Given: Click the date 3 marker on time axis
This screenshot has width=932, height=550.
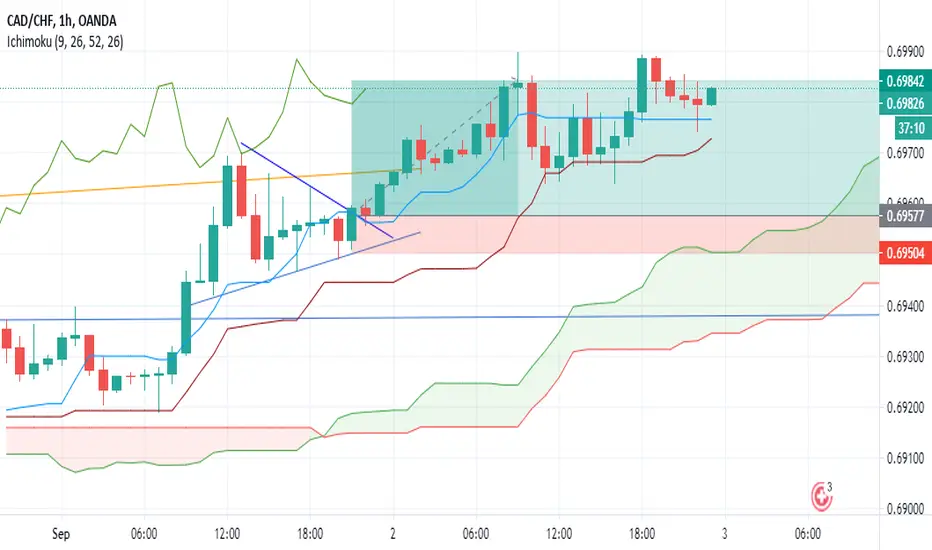Looking at the screenshot, I should point(724,533).
